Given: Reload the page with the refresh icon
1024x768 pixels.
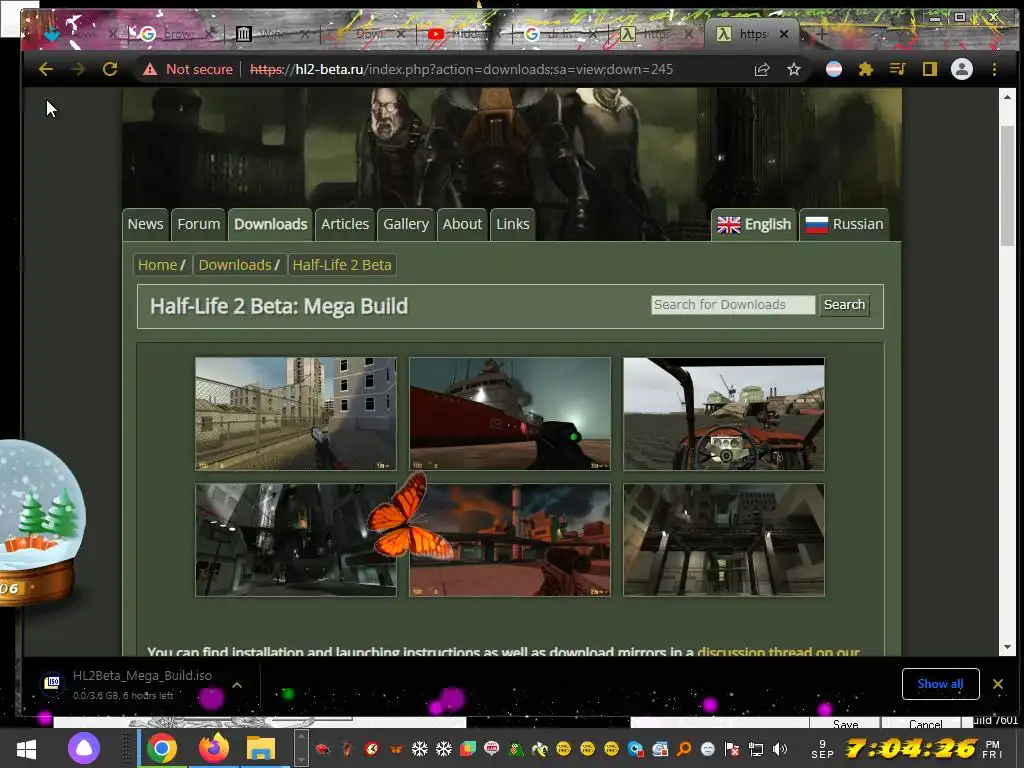Looking at the screenshot, I should [x=110, y=69].
